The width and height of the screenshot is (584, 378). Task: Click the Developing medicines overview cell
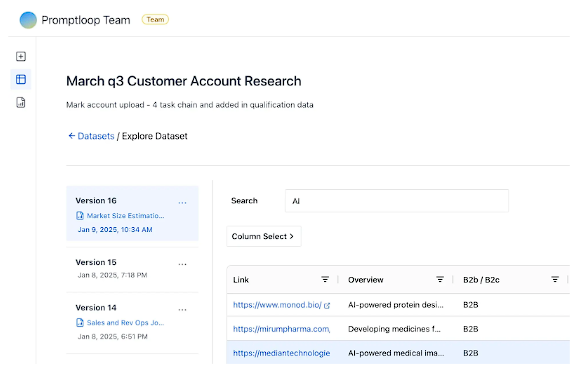pyautogui.click(x=394, y=329)
